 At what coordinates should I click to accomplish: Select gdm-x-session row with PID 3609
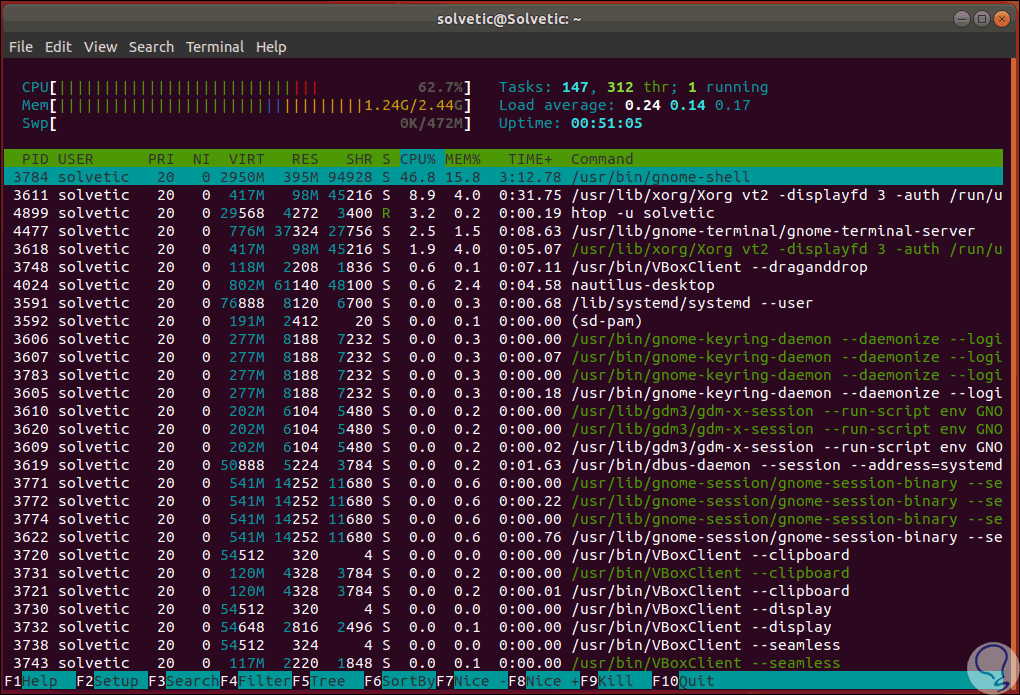(x=503, y=447)
